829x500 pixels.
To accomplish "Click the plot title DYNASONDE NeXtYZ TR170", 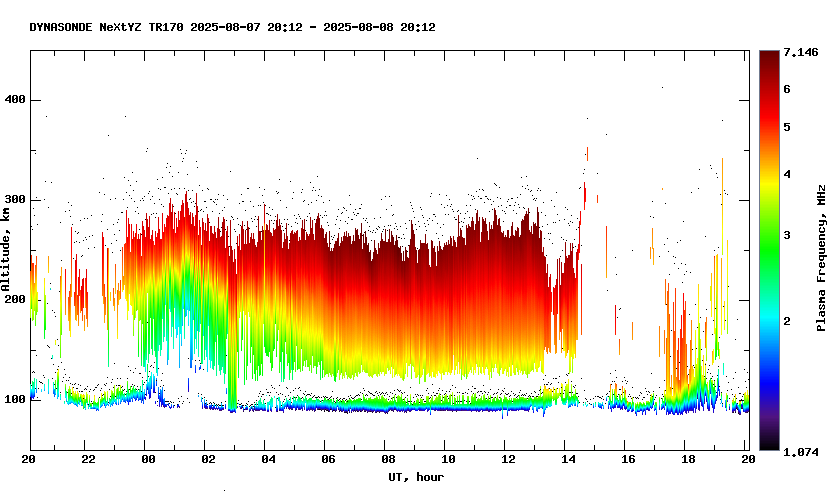I will tap(106, 27).
